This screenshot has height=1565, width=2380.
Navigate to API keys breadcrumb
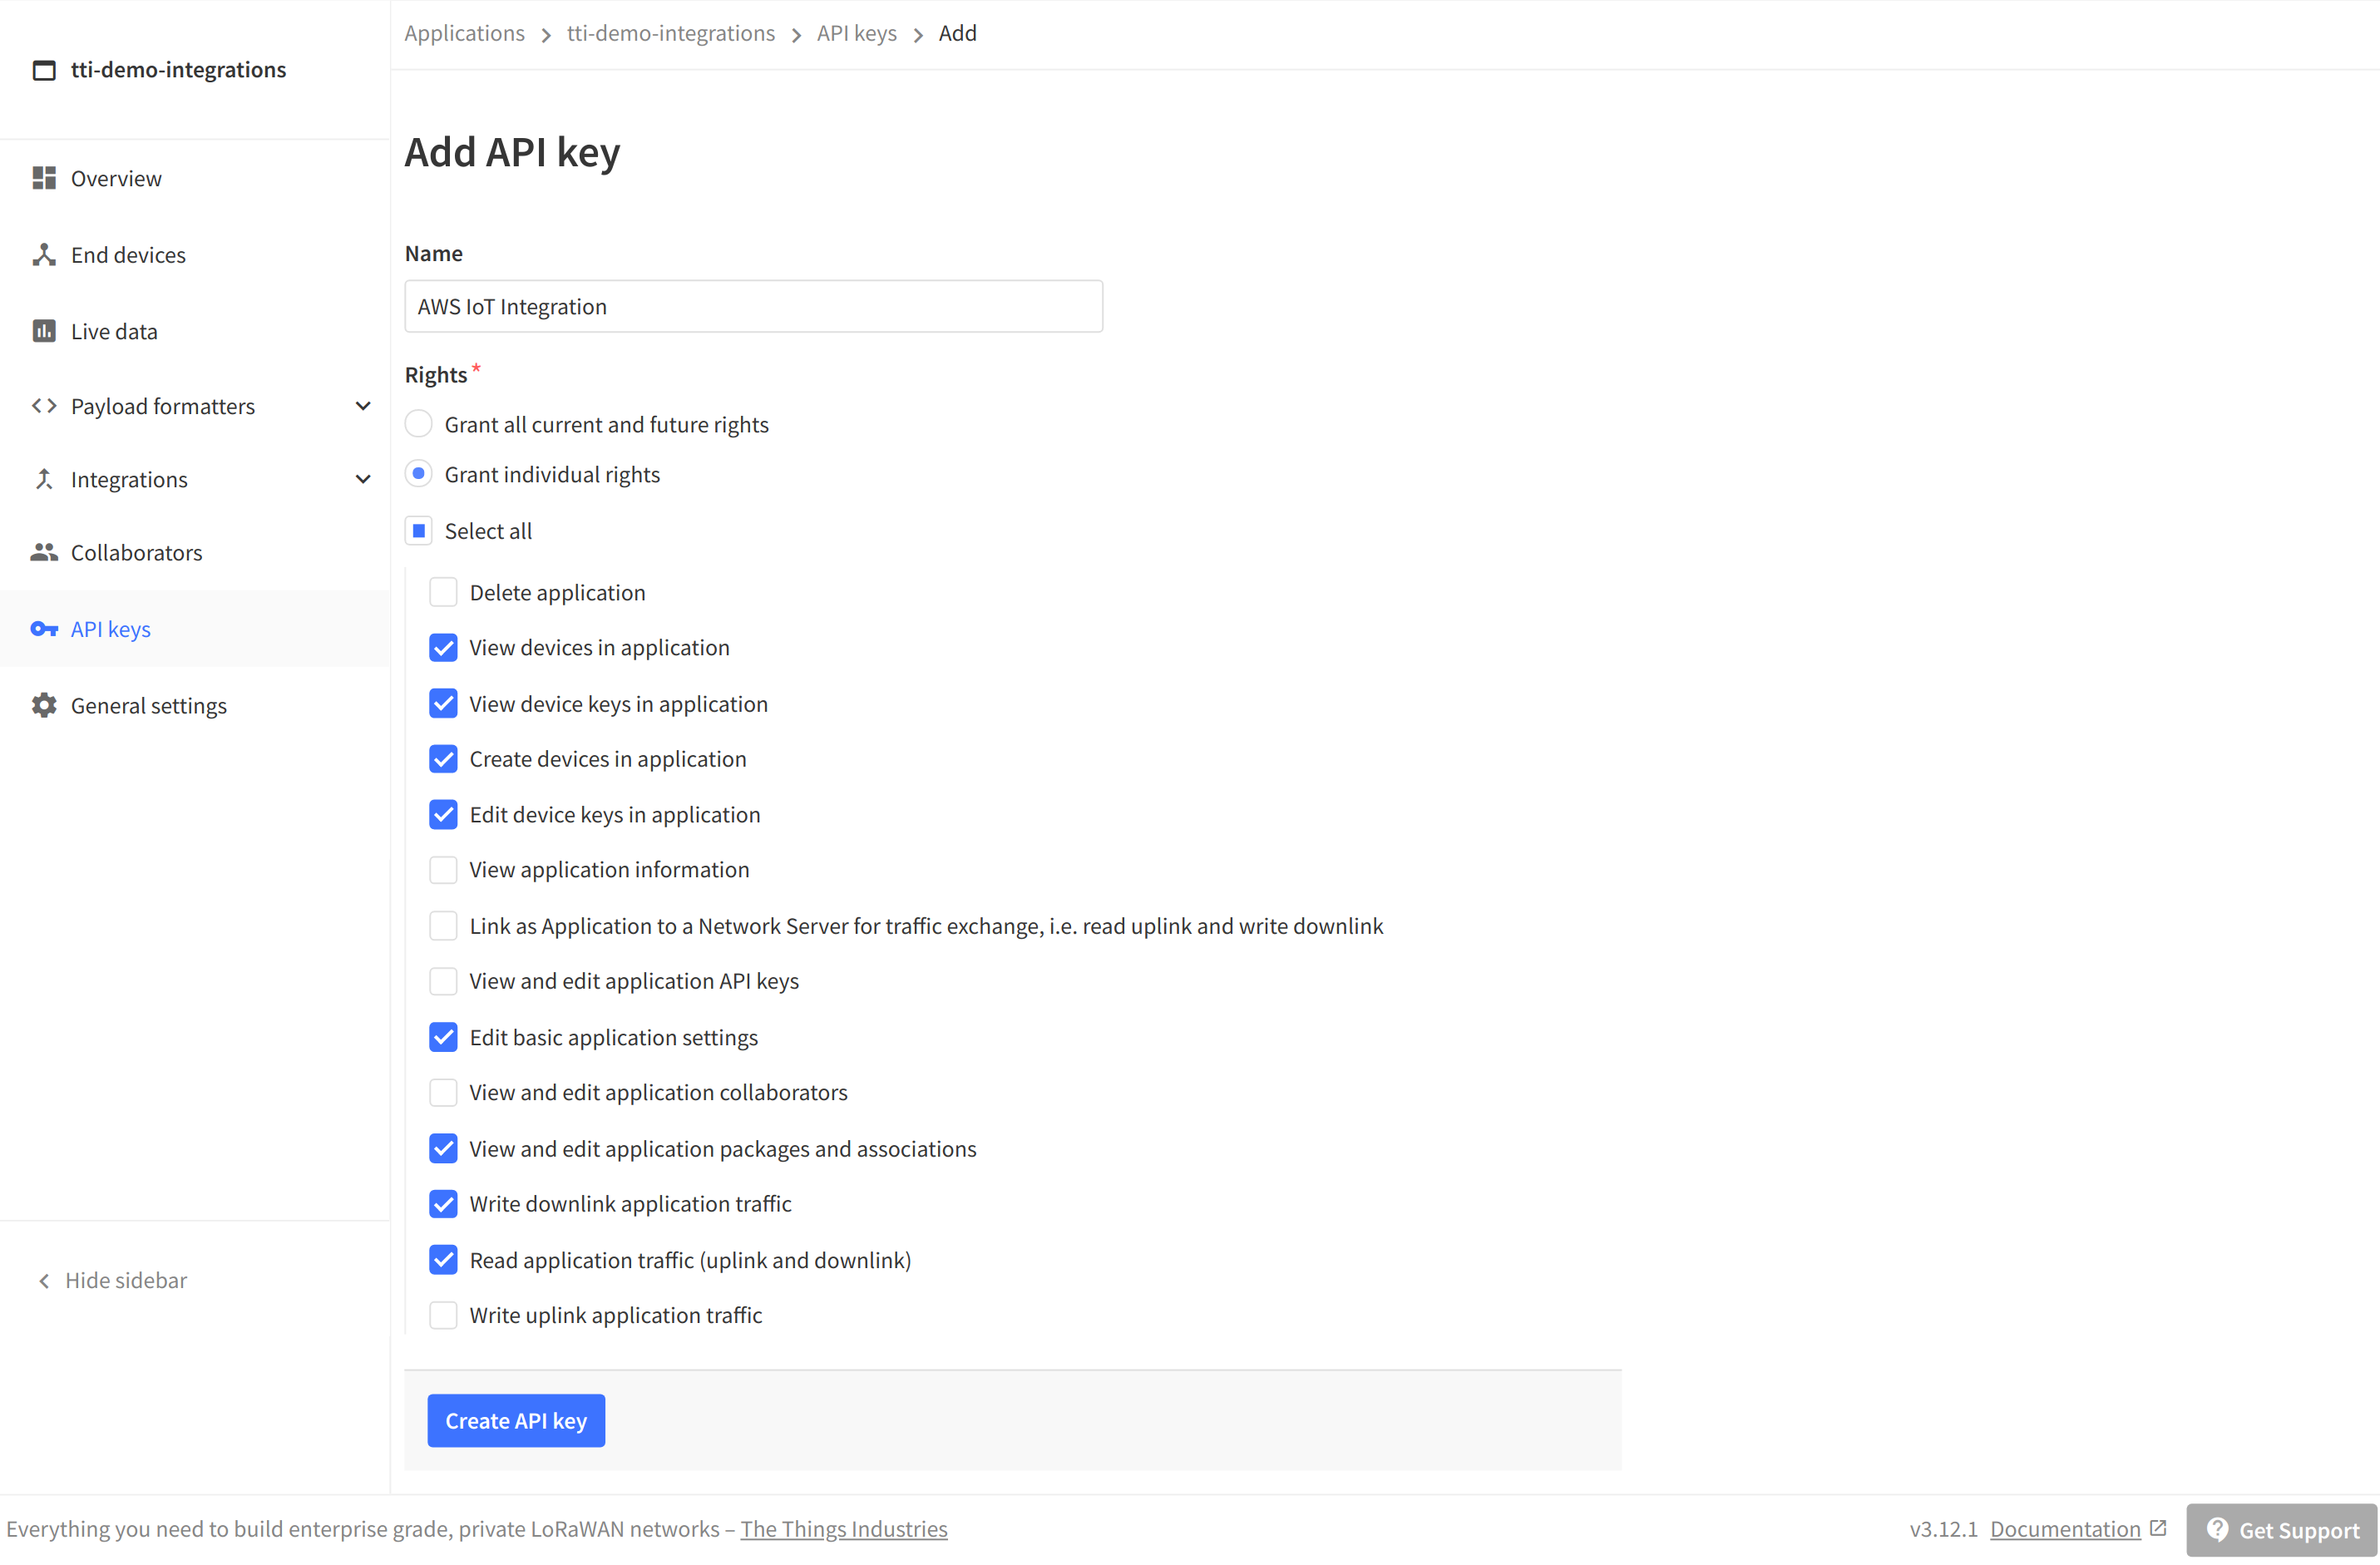[856, 33]
